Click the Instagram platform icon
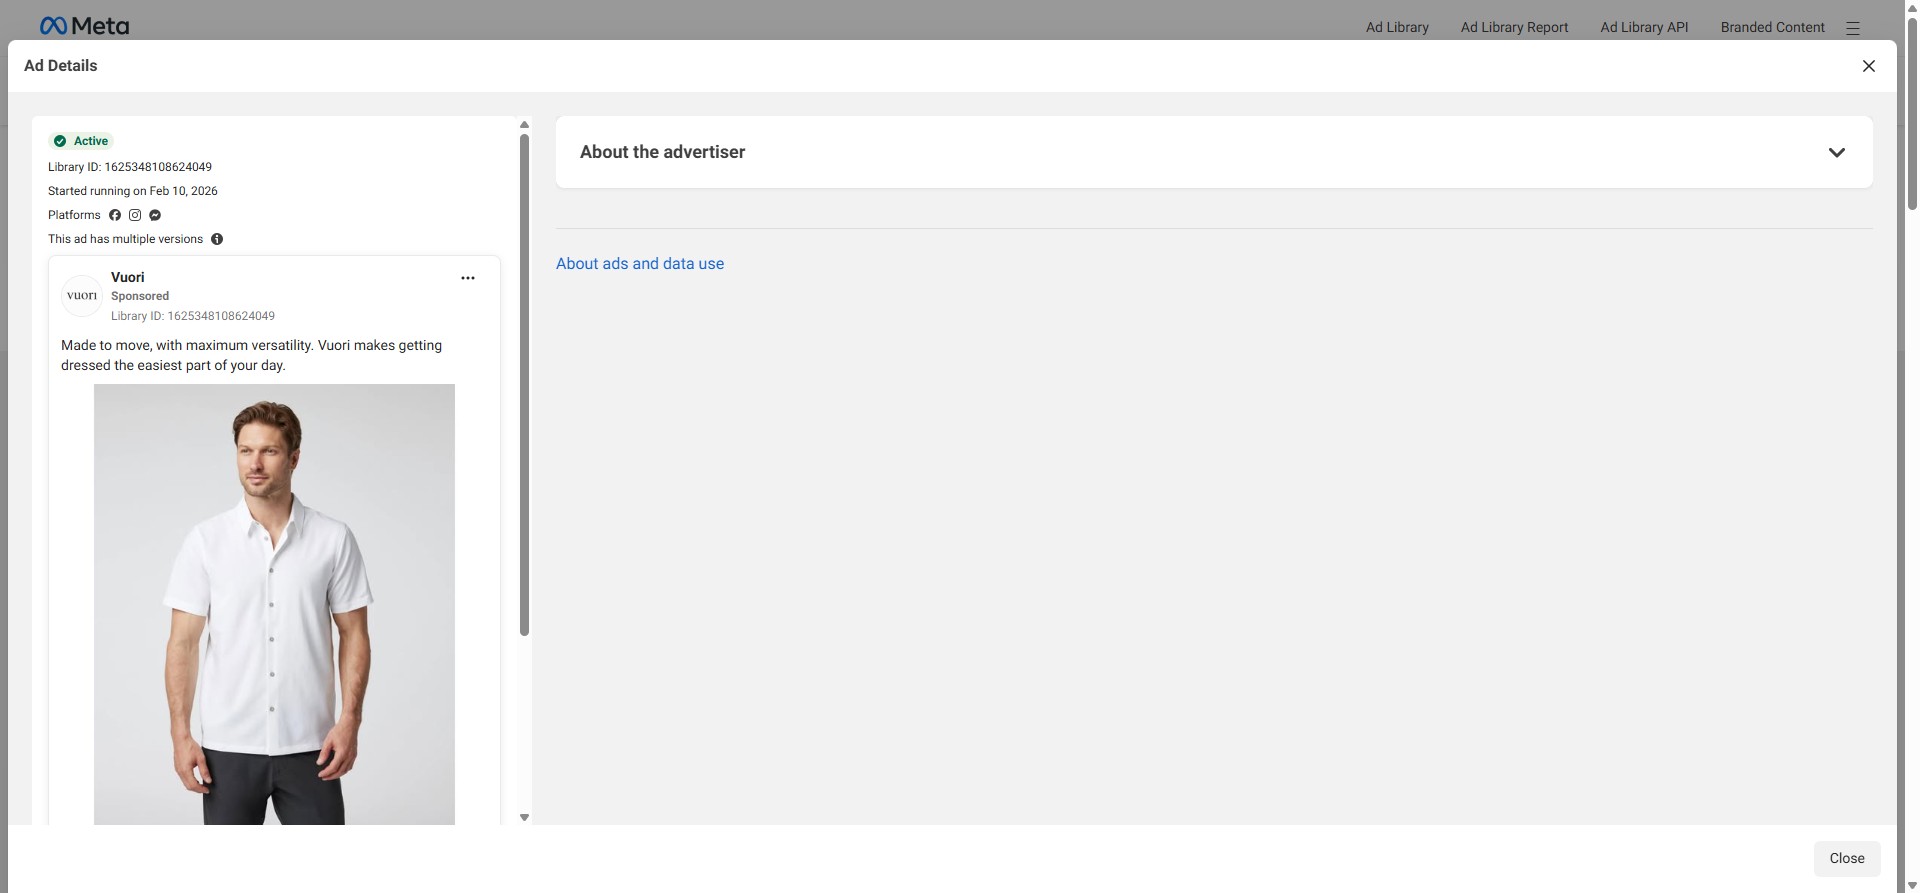 pyautogui.click(x=135, y=215)
